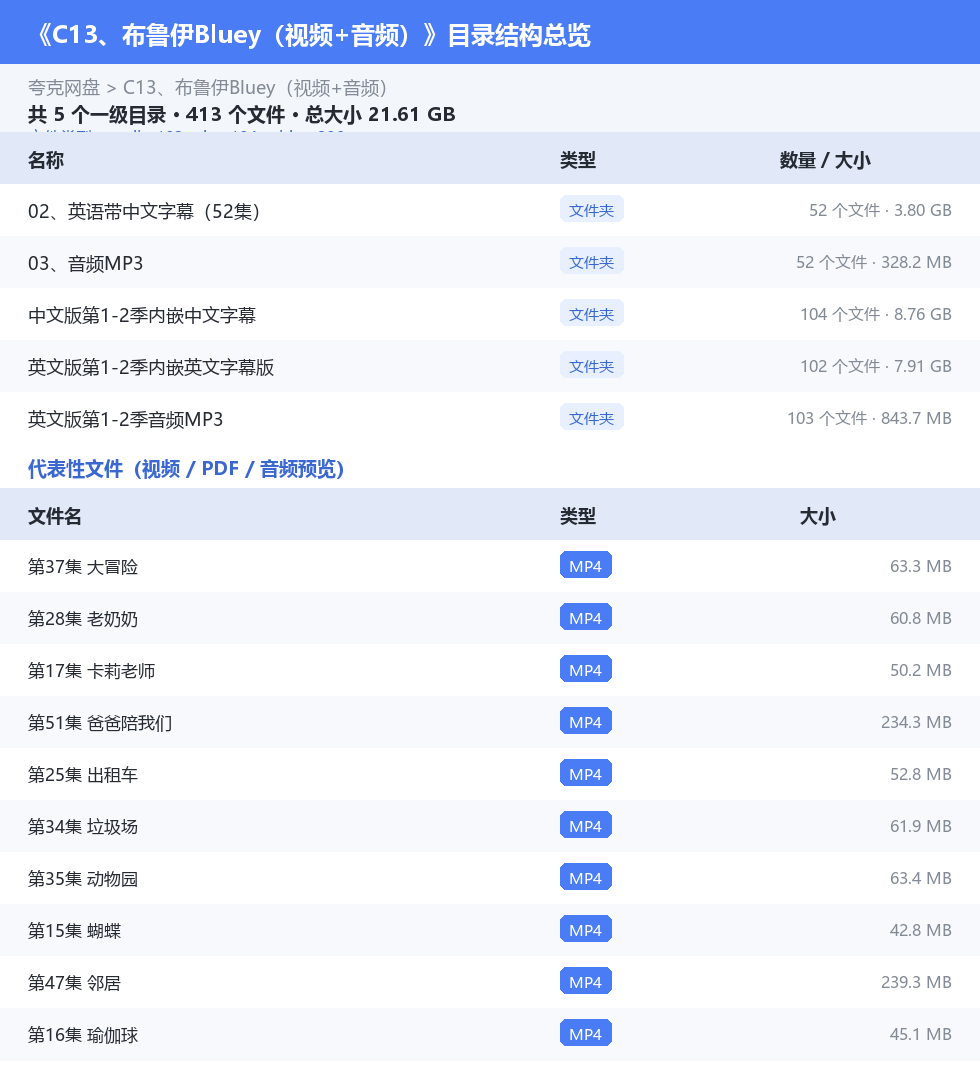
Task: Select file 第28集 老奶奶
Action: 83,619
